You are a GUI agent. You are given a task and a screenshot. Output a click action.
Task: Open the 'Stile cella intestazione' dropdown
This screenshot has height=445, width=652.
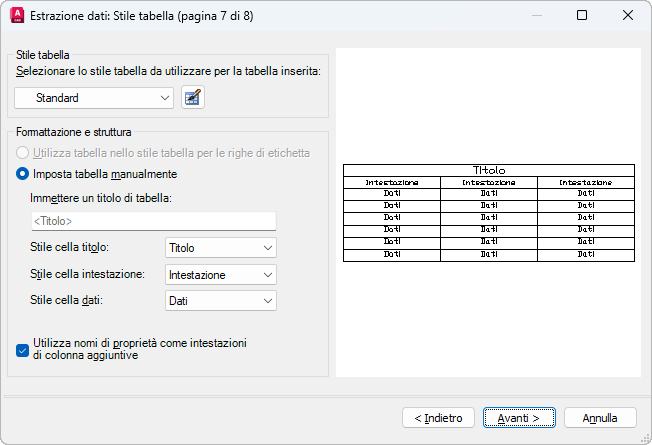220,274
